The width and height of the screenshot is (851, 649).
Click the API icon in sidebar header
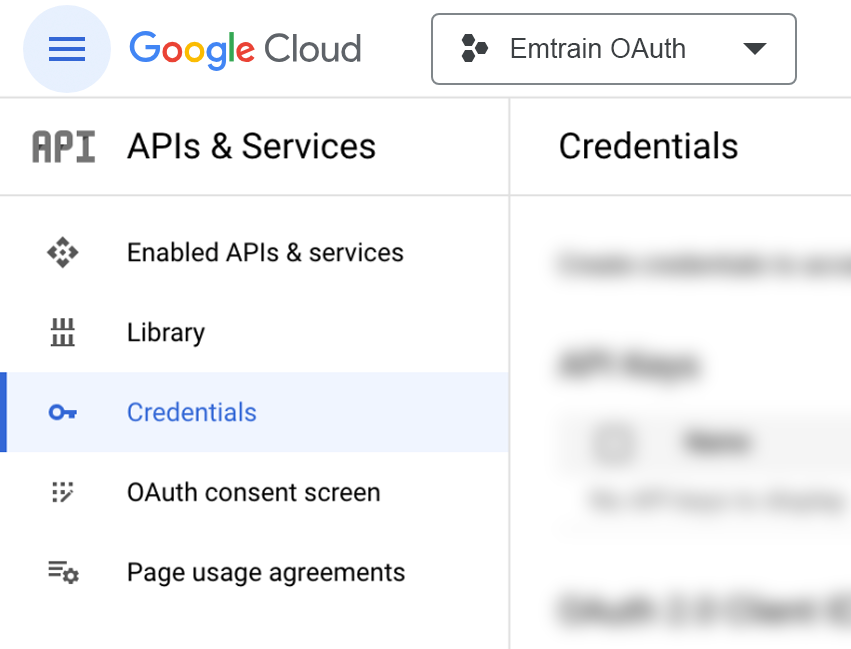pos(64,147)
